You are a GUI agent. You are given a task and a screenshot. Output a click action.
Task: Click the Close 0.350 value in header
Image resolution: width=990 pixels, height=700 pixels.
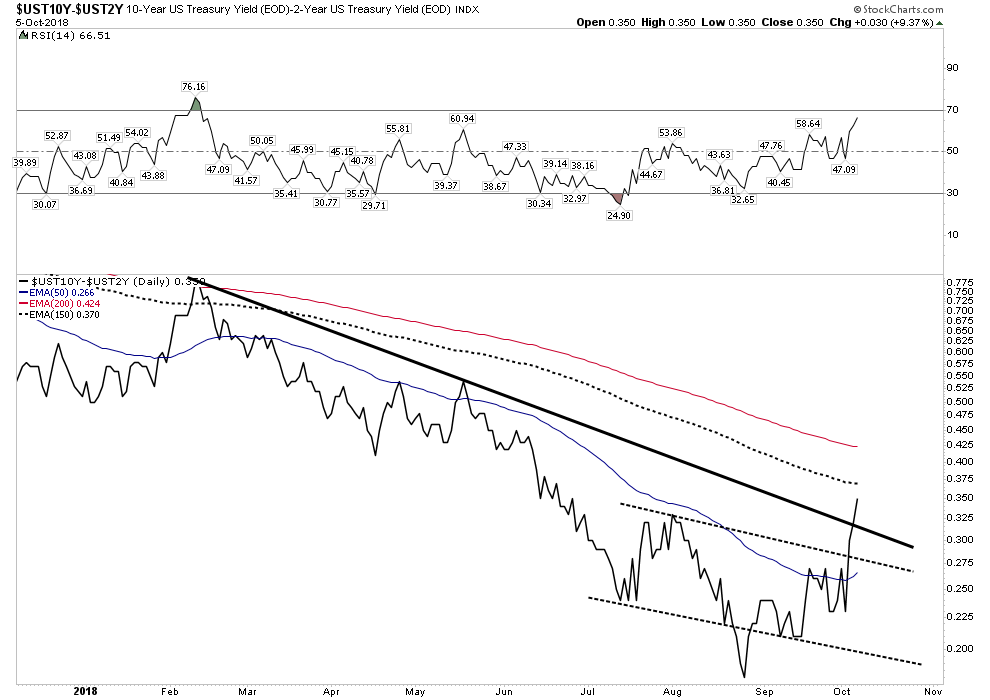[792, 22]
